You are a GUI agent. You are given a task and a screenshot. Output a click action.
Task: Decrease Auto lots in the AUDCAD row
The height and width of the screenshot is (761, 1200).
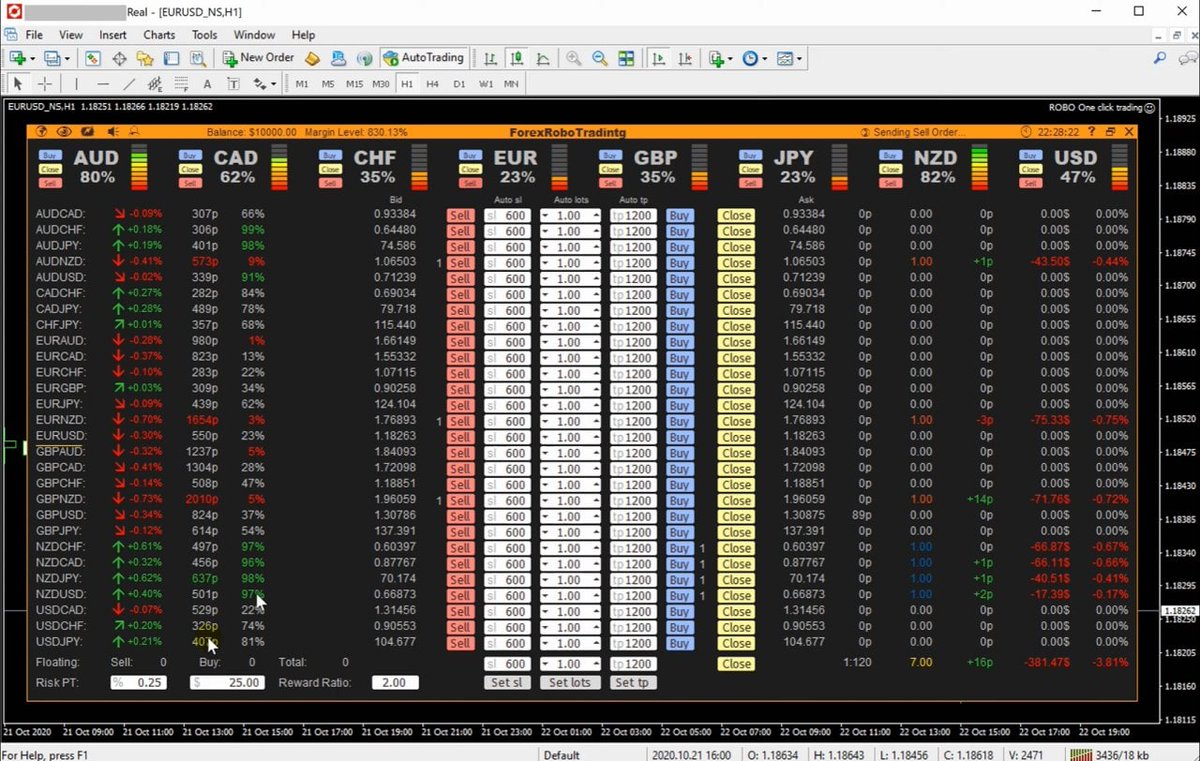[x=546, y=215]
